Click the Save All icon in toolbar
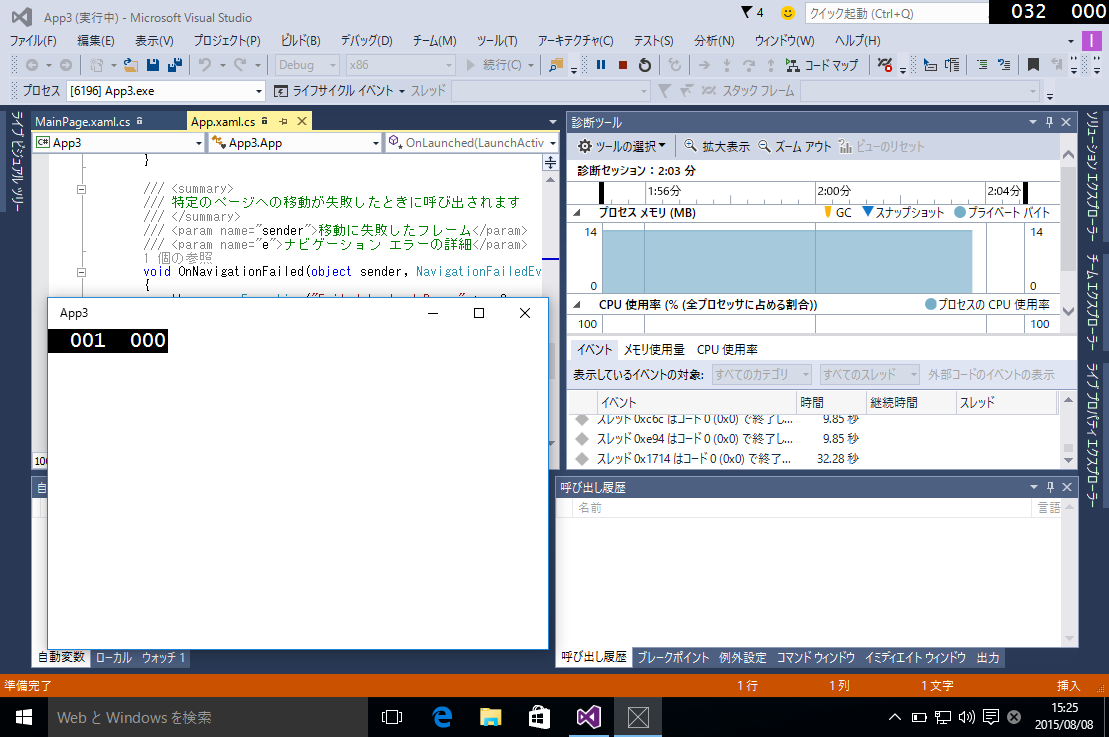The image size is (1109, 737). click(174, 65)
